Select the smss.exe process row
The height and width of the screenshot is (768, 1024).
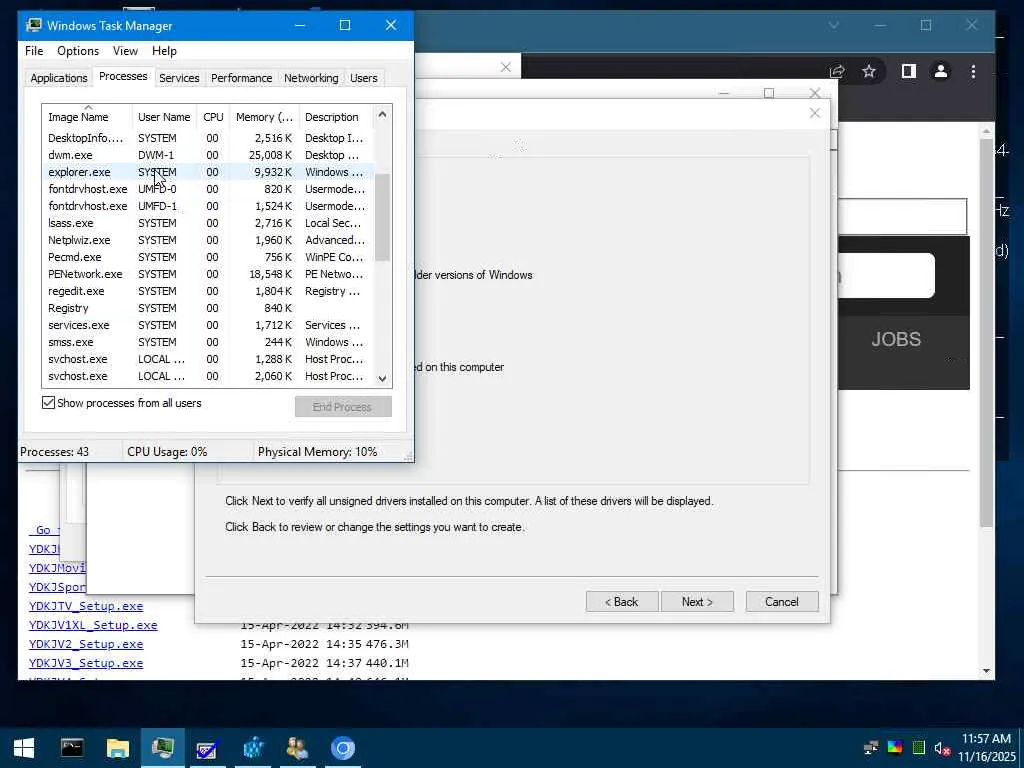point(208,342)
